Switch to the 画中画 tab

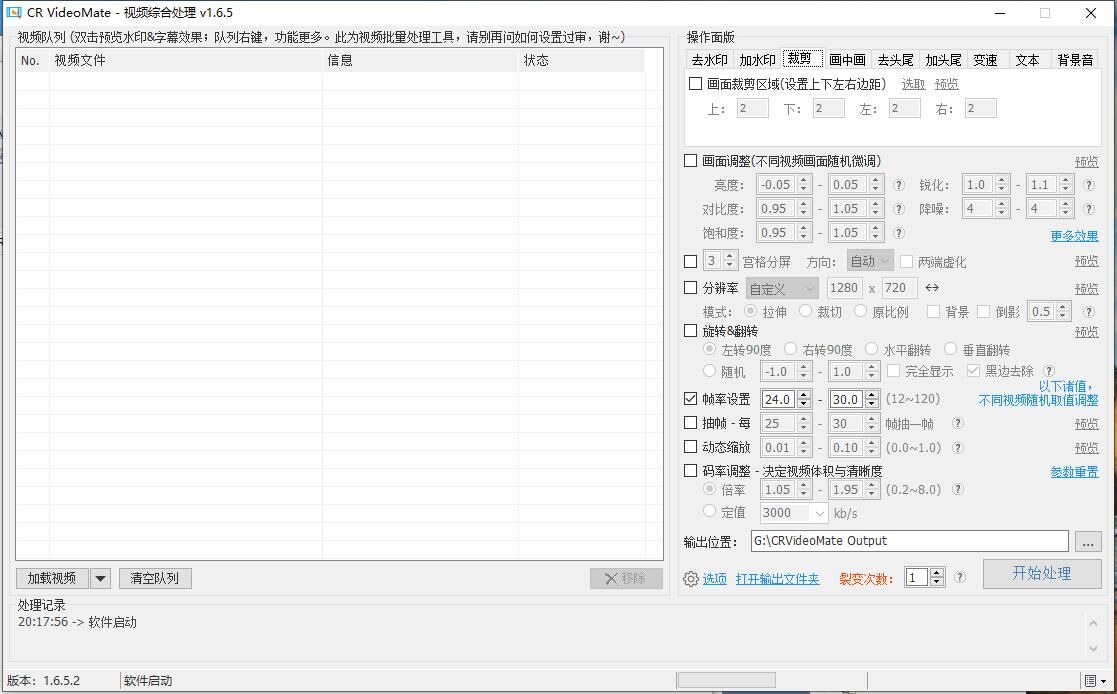coord(847,60)
